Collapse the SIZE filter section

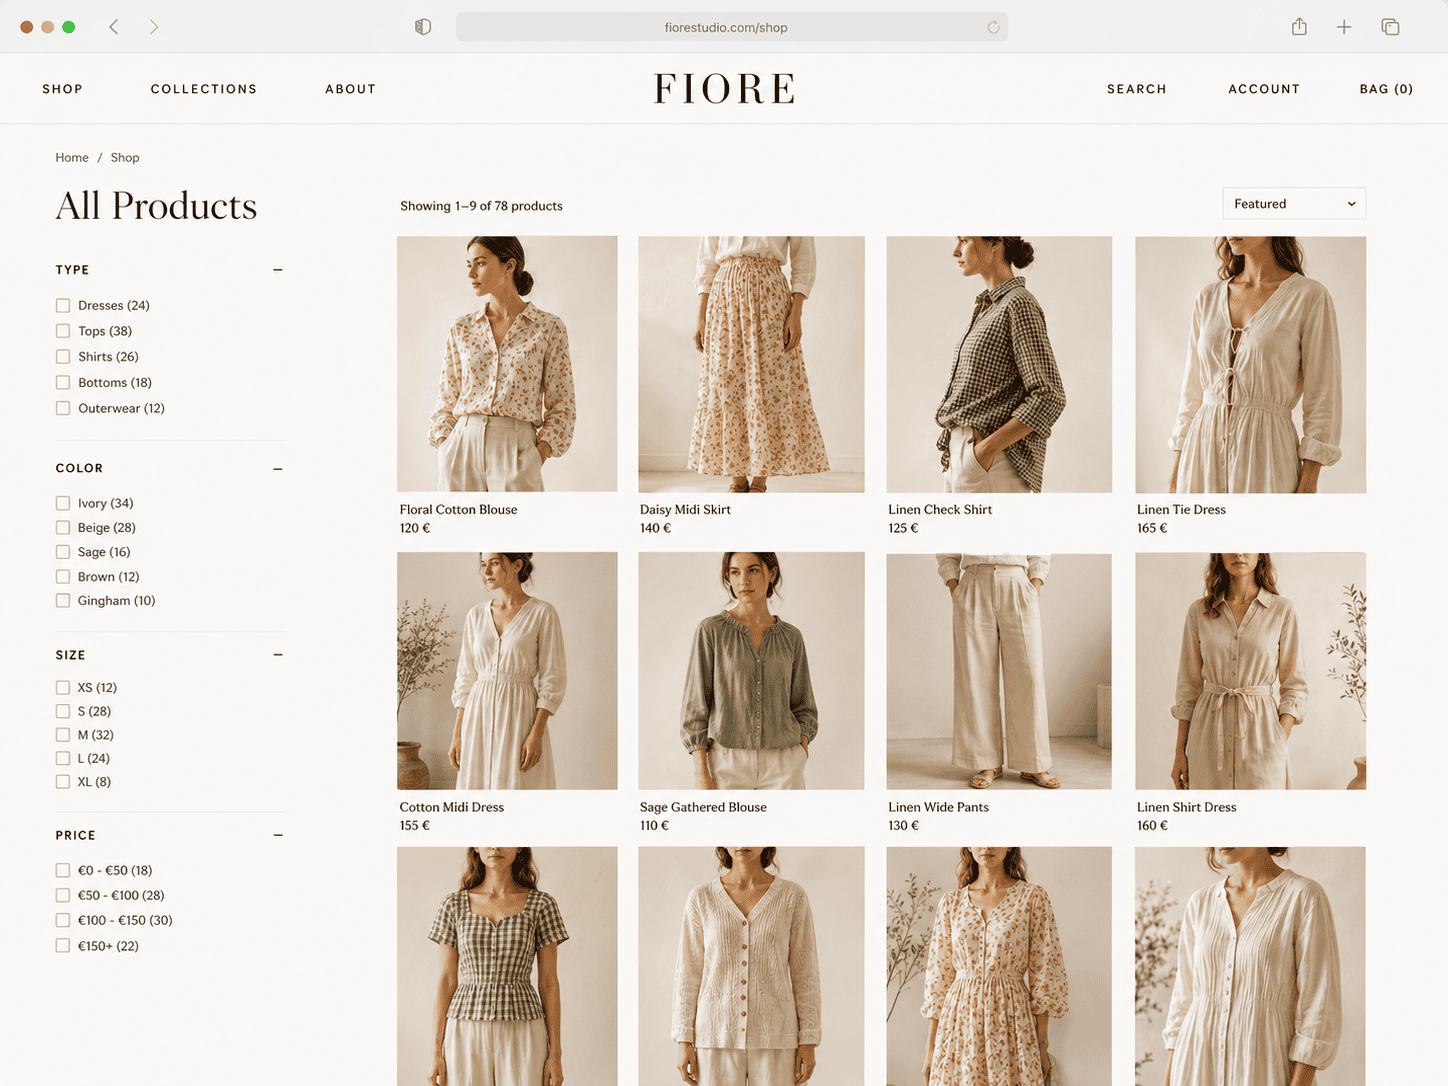(278, 655)
